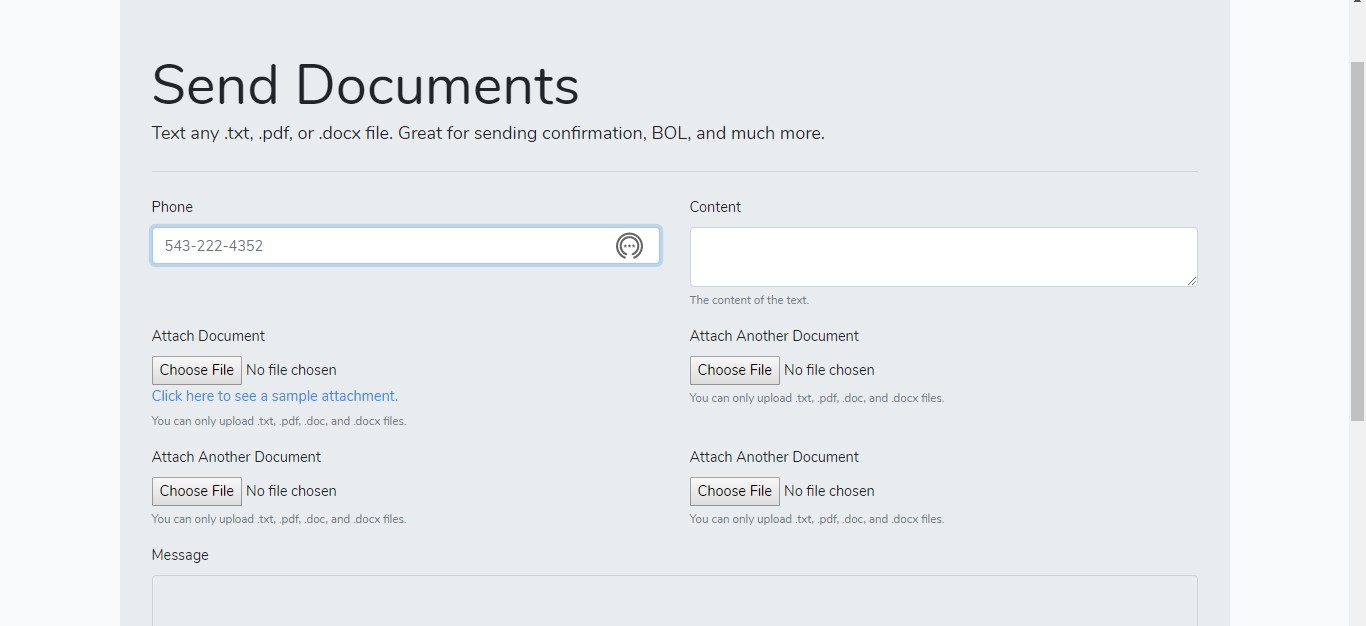Click Choose File under the lower-left Attach Another Document
This screenshot has height=626, width=1366.
(x=196, y=490)
